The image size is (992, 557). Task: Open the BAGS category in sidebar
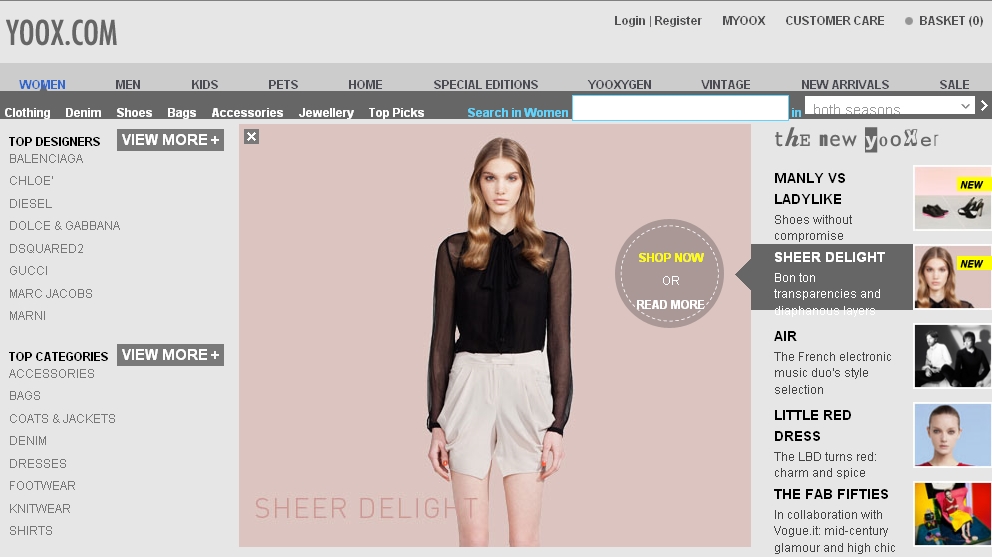point(25,396)
